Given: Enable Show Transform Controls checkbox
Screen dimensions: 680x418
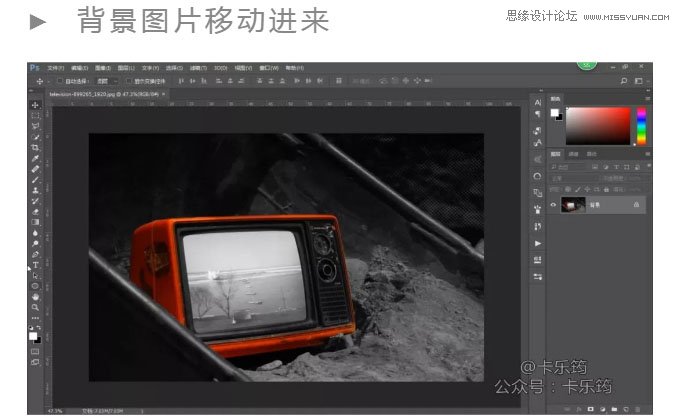Looking at the screenshot, I should tap(128, 81).
